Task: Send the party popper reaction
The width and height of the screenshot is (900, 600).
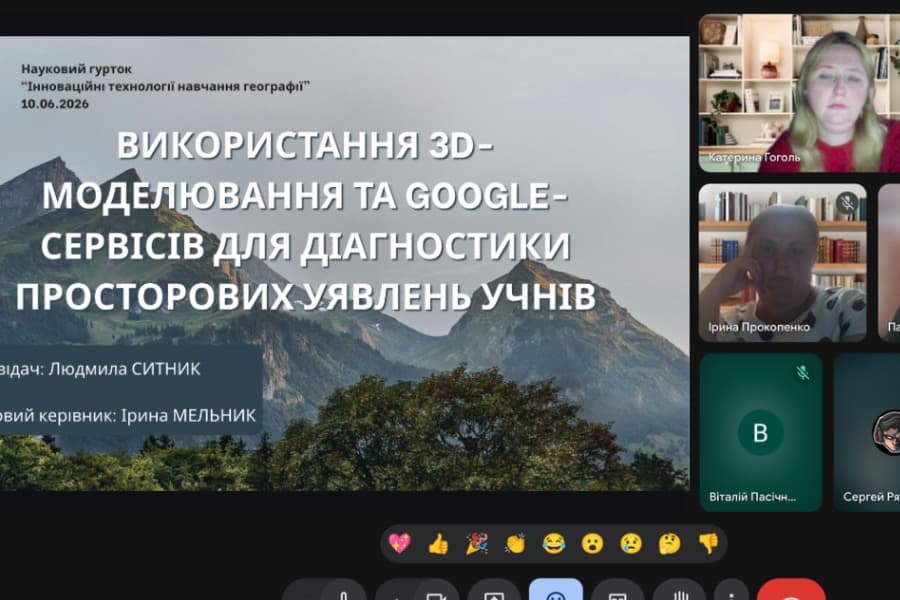Action: (477, 543)
